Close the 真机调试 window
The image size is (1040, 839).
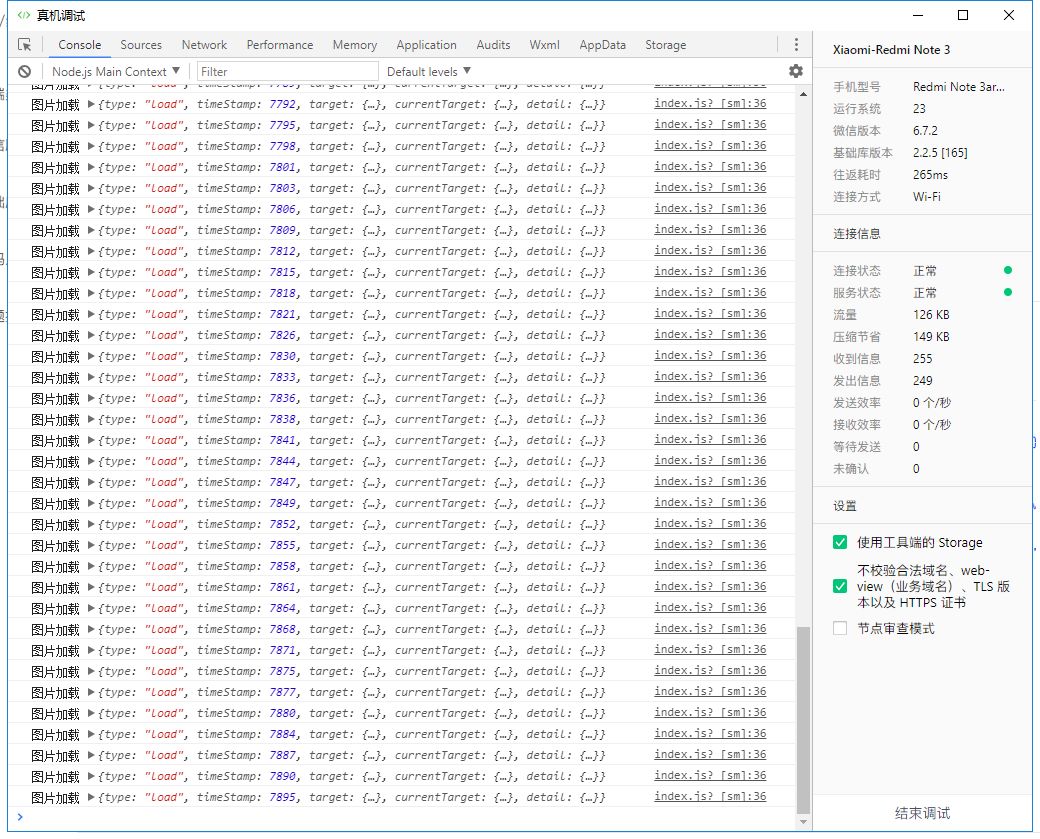(1009, 15)
